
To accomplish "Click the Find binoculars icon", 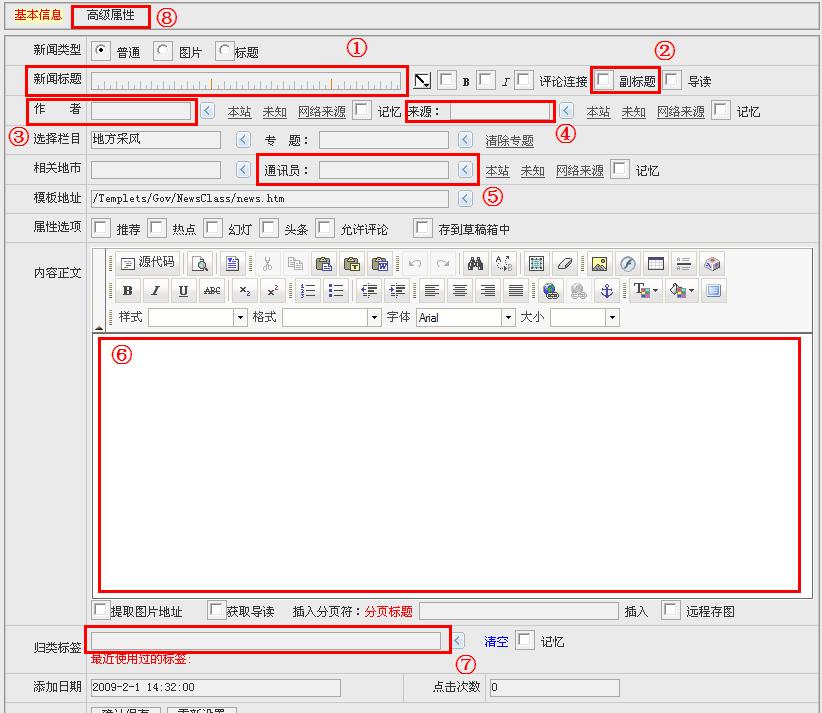I will pyautogui.click(x=475, y=264).
